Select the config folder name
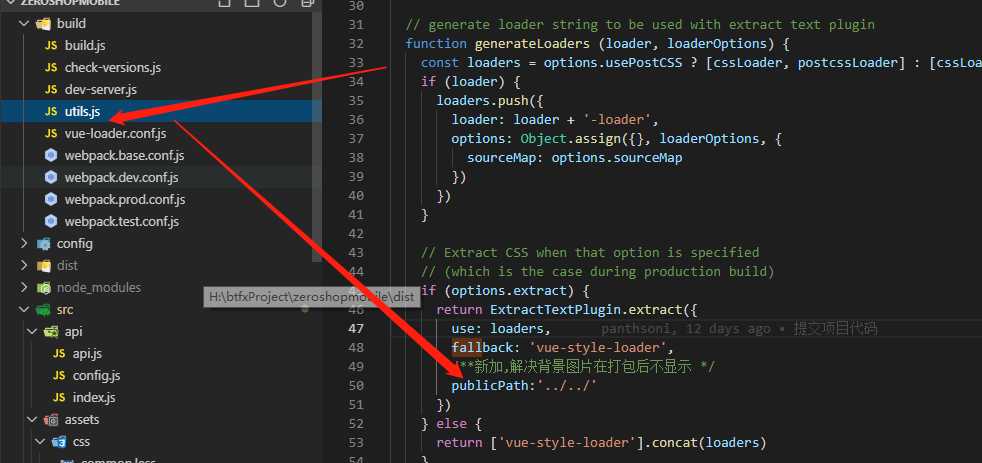This screenshot has width=982, height=463. pos(75,244)
